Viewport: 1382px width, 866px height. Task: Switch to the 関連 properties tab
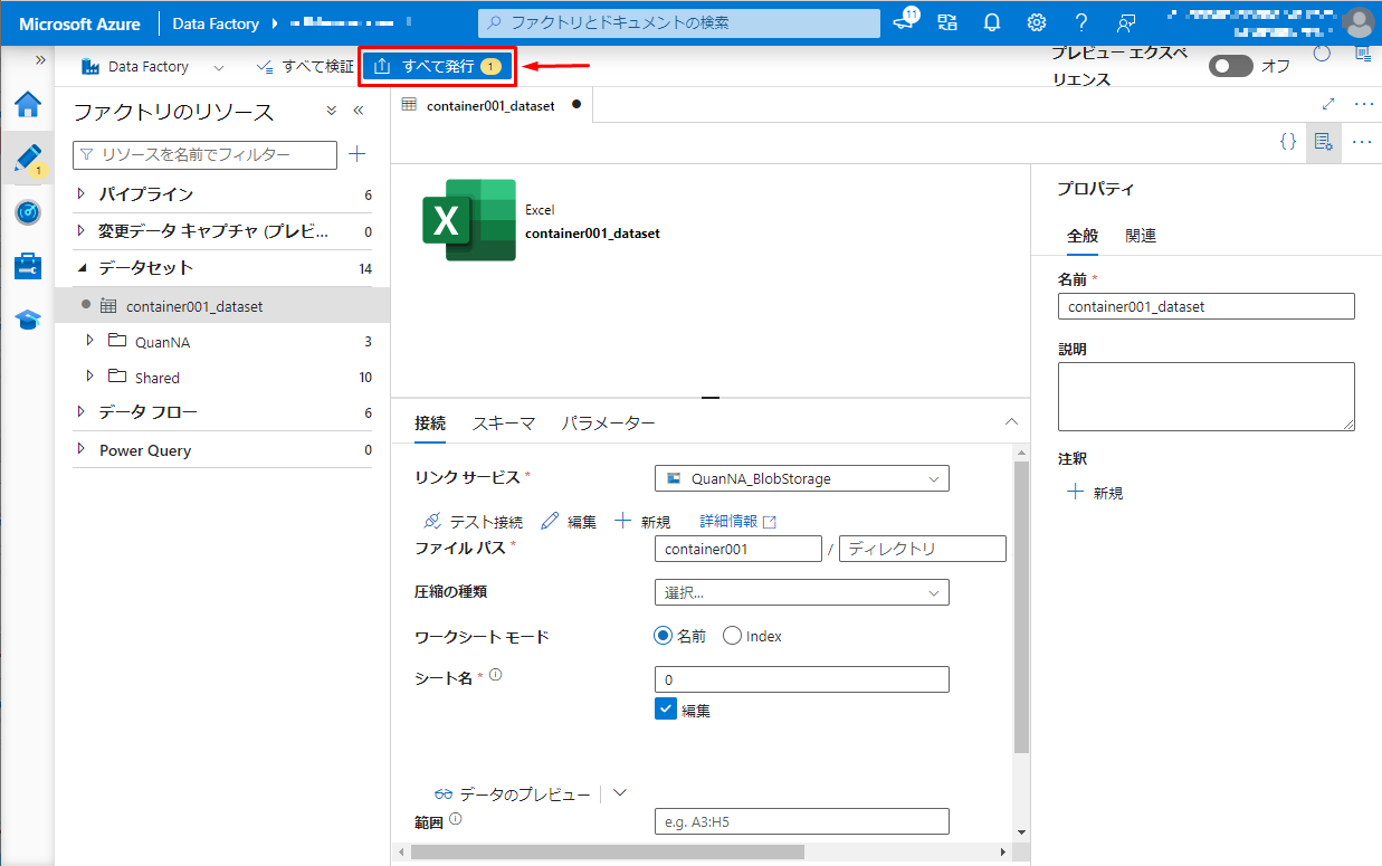(x=1140, y=236)
